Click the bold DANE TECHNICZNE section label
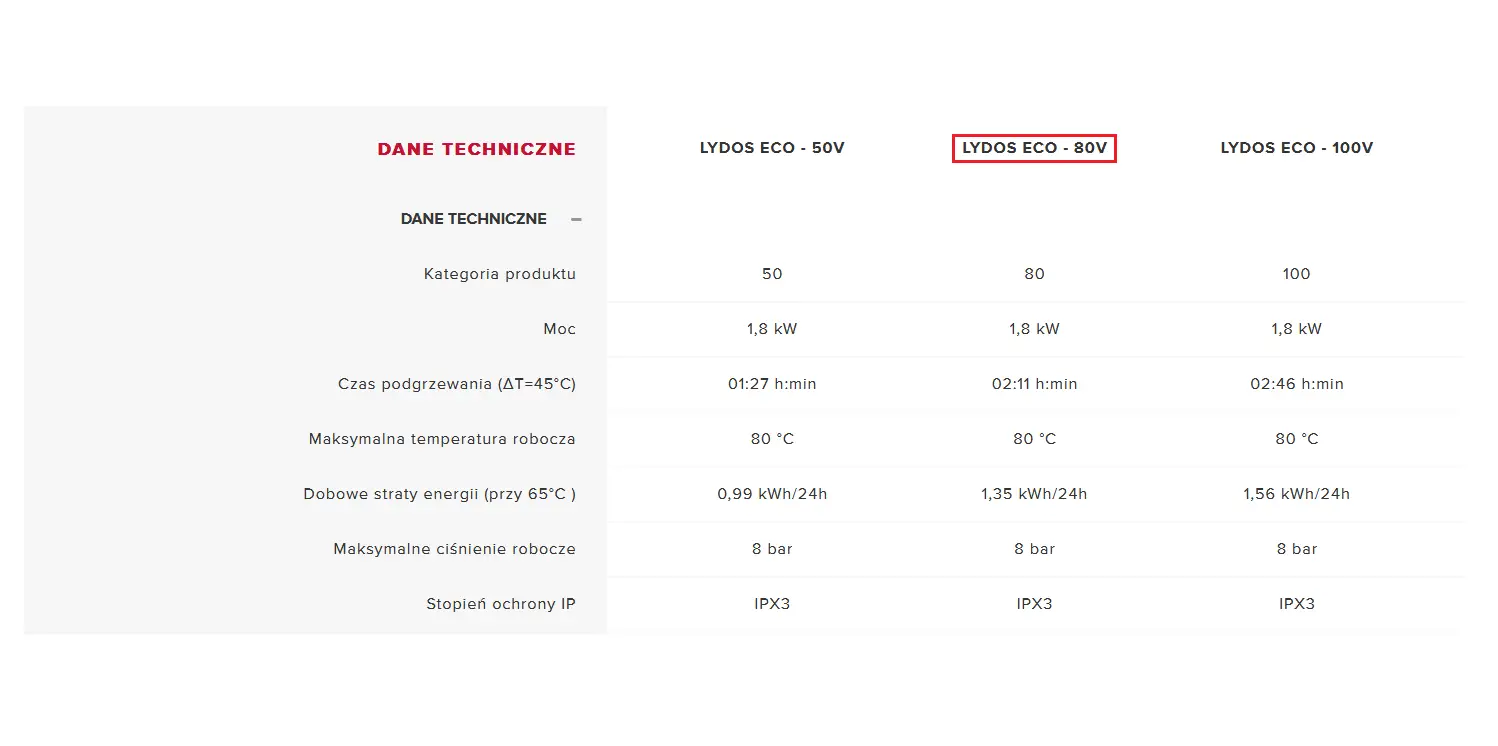This screenshot has width=1498, height=746. pyautogui.click(x=474, y=219)
